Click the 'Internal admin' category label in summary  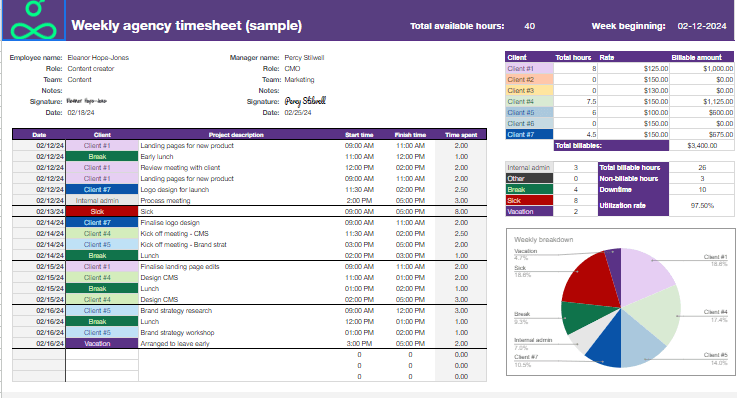click(529, 167)
